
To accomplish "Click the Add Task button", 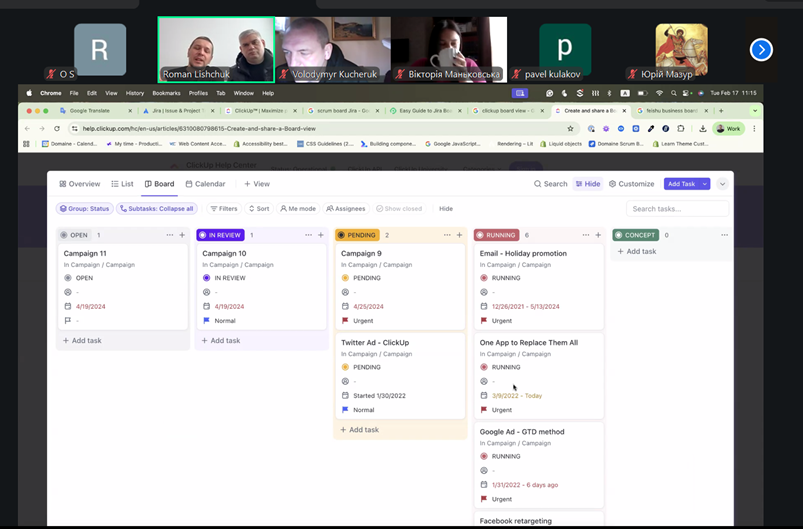I will (x=682, y=184).
